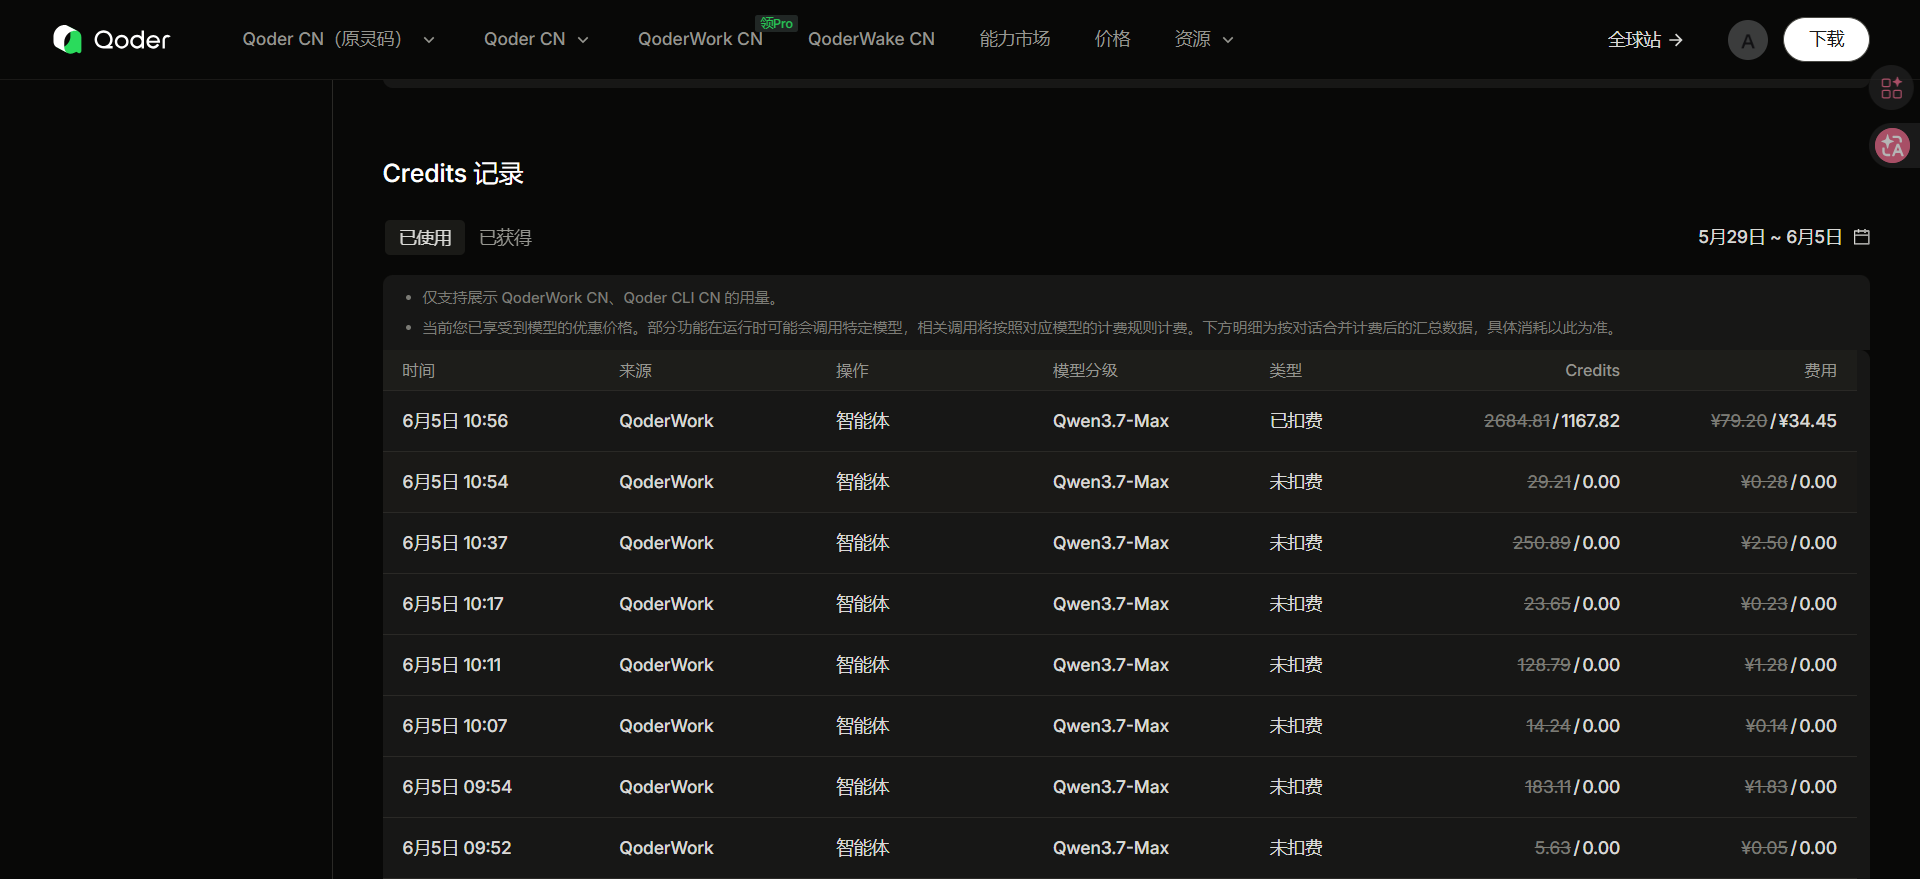Click the ¥1.83/0.00 fee value
This screenshot has width=1920, height=879.
coord(1791,787)
